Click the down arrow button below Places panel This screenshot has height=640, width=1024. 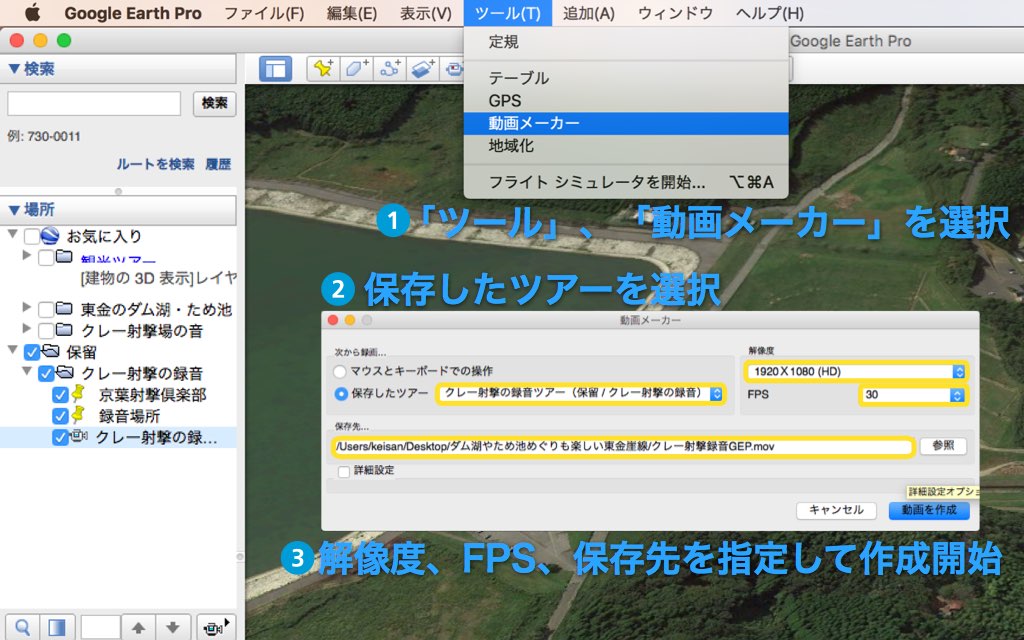pos(173,628)
